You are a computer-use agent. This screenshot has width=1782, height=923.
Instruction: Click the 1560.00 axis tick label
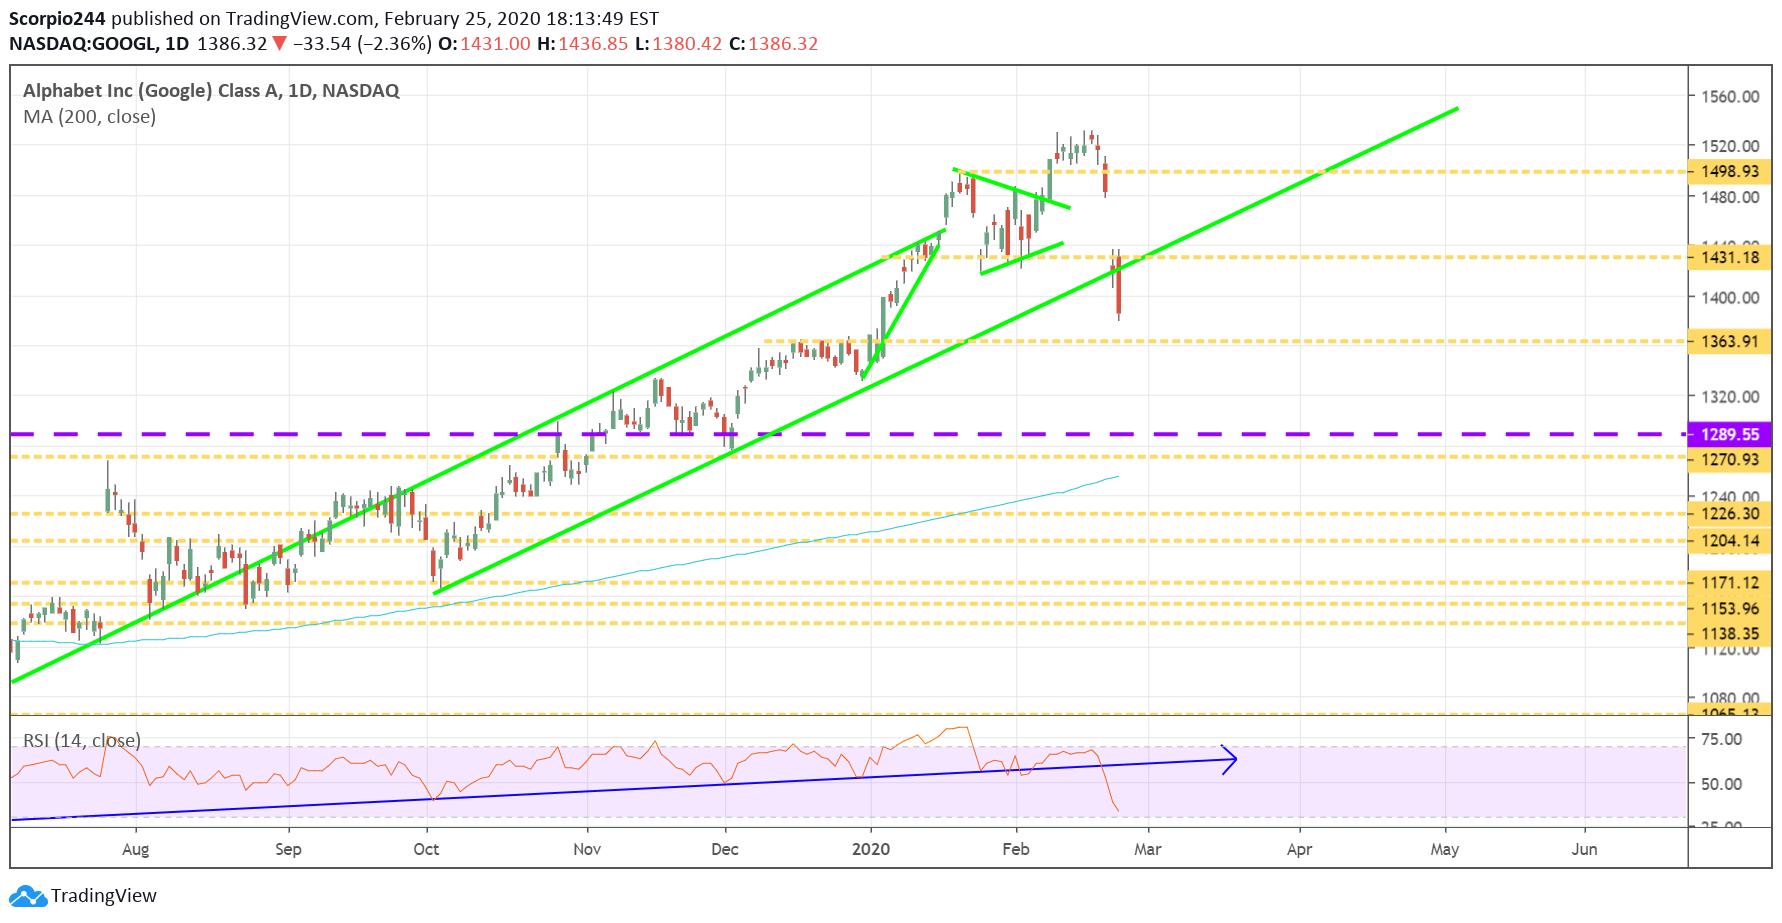click(1730, 97)
